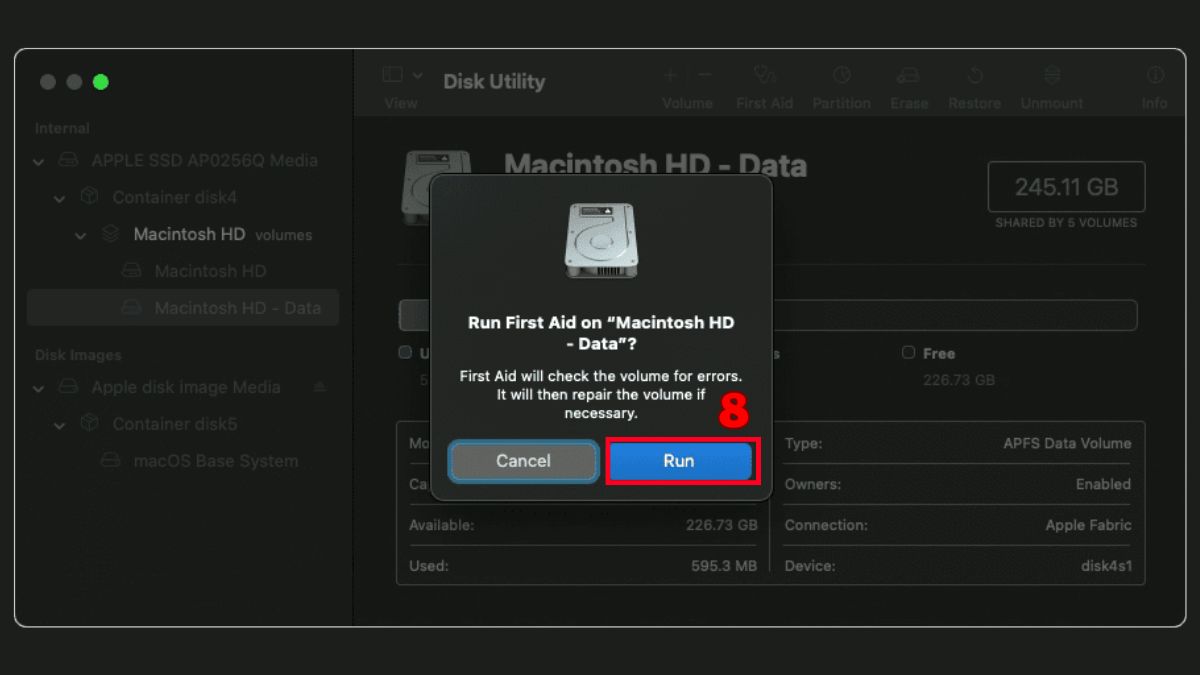The width and height of the screenshot is (1200, 675).
Task: Click the Run button in dialog
Action: pos(680,461)
